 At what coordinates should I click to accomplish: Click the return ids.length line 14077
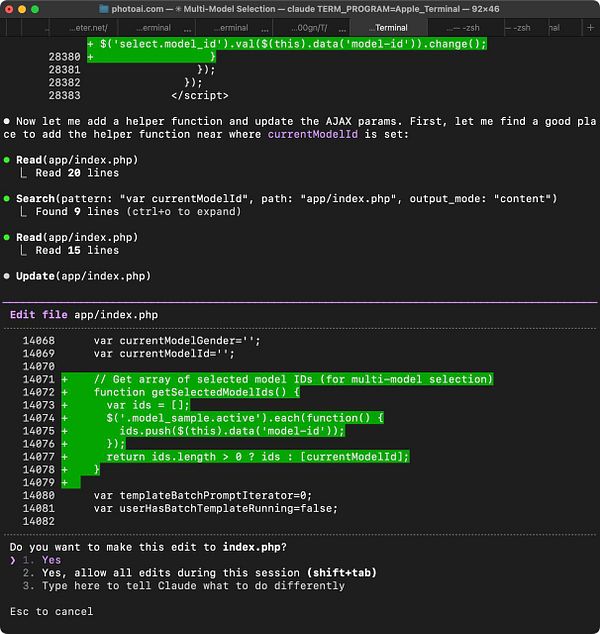click(x=258, y=457)
